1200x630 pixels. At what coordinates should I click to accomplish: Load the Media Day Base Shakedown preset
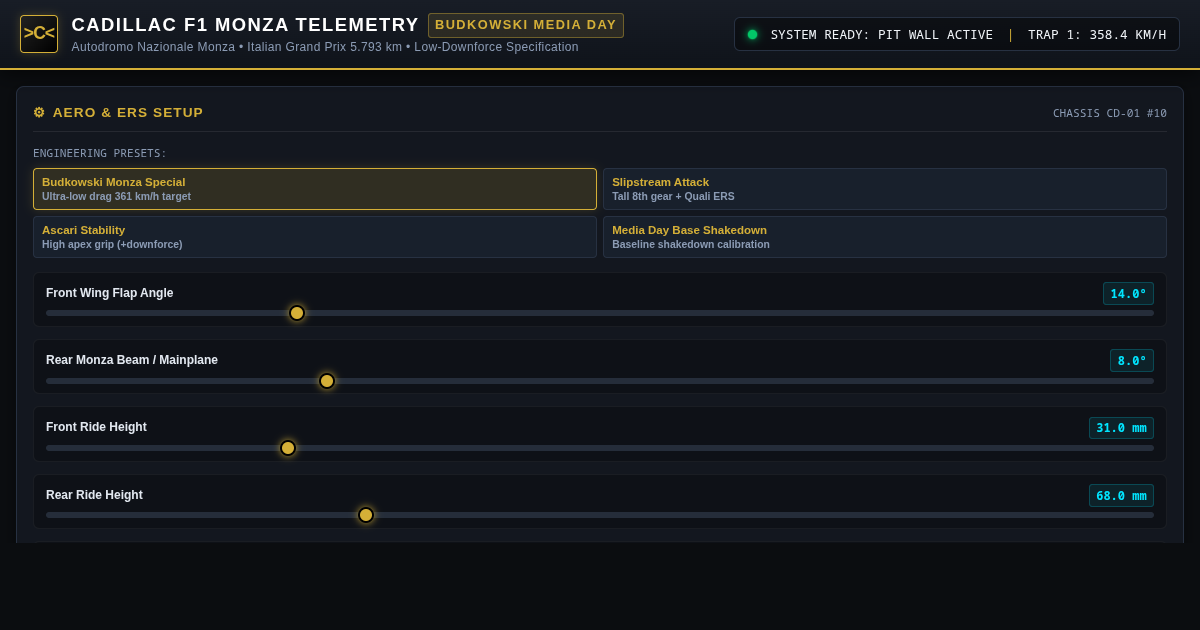click(885, 237)
